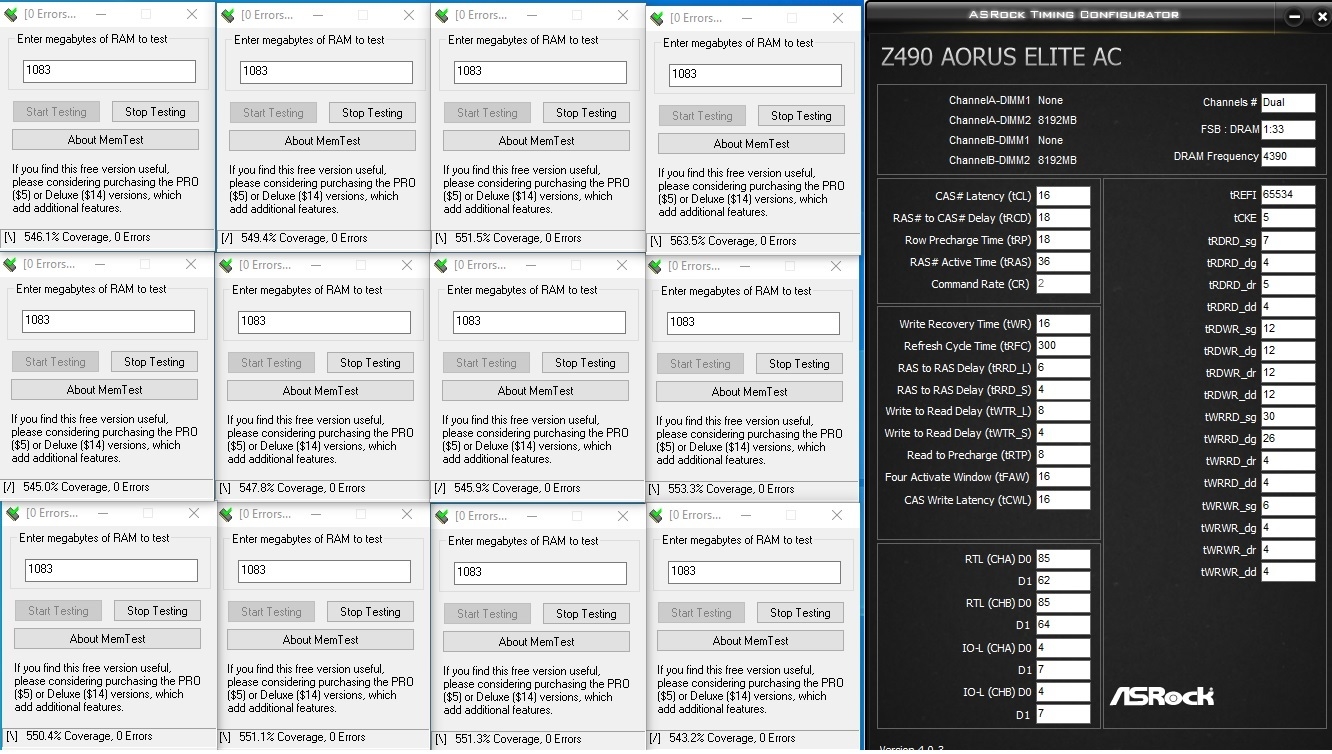The image size is (1332, 754).
Task: Stop Testing in the 545.0% coverage window
Action: point(154,362)
